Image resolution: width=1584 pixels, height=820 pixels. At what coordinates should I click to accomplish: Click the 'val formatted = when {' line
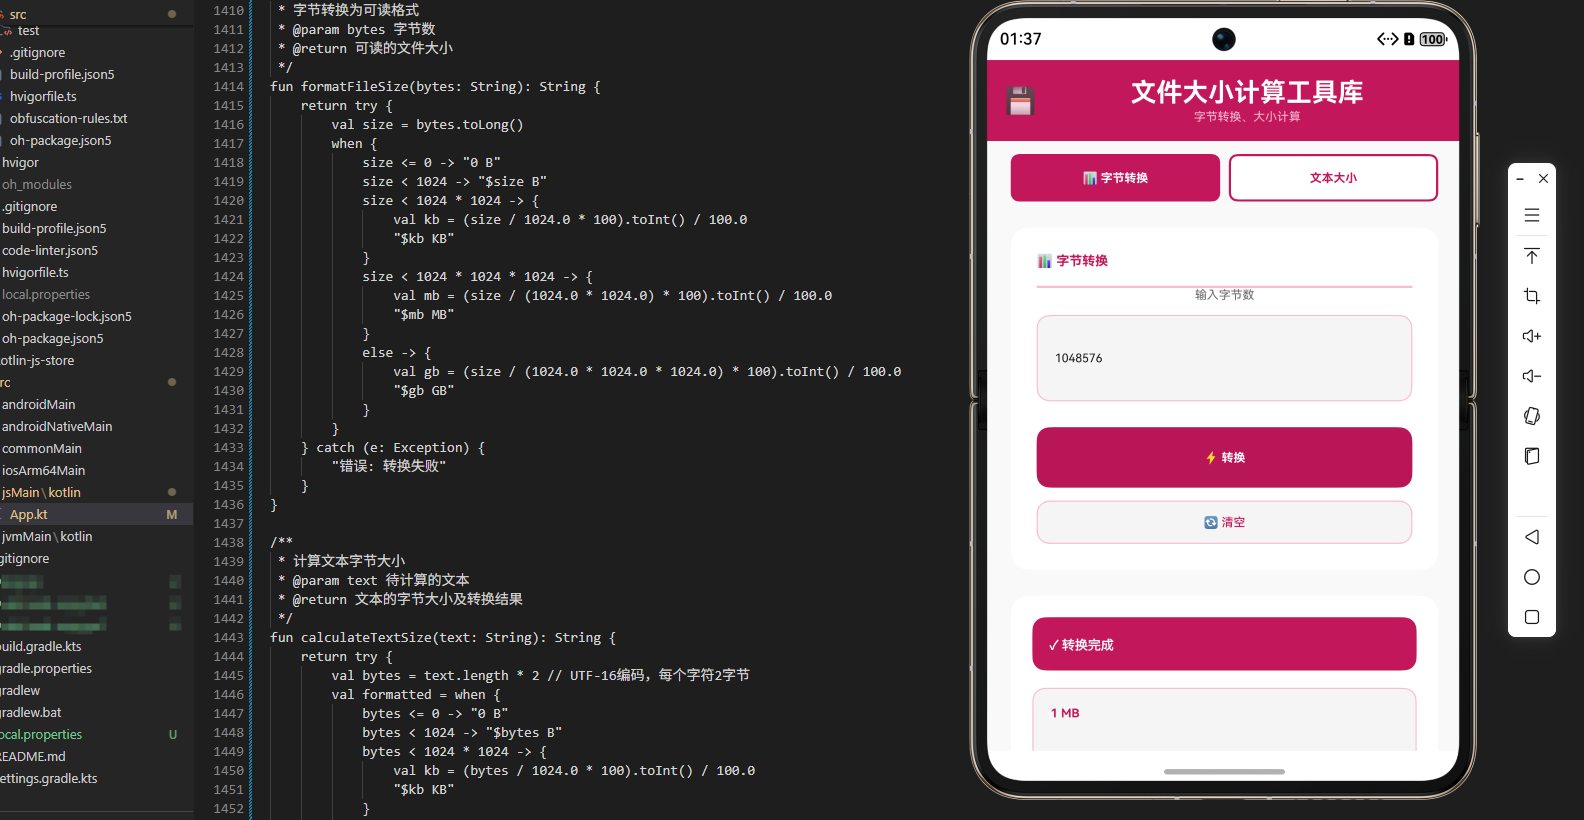[416, 695]
